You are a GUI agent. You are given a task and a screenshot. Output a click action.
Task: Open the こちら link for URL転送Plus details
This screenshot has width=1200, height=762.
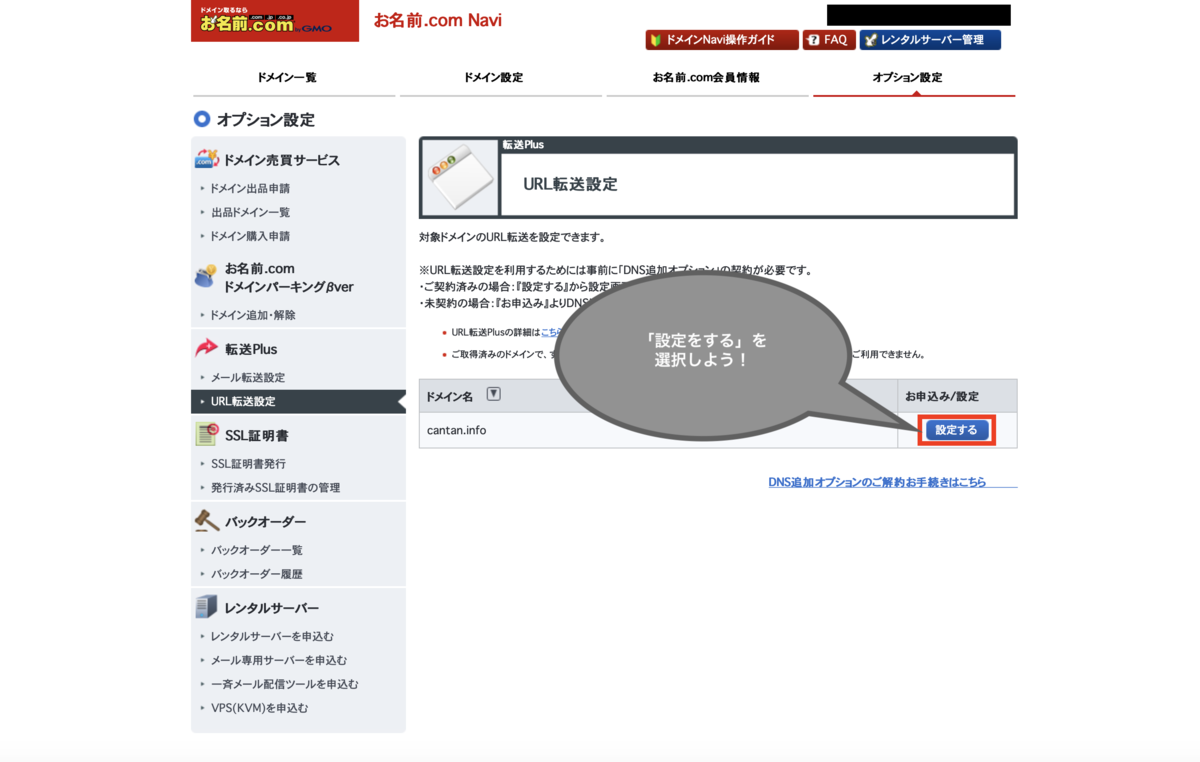coord(549,332)
